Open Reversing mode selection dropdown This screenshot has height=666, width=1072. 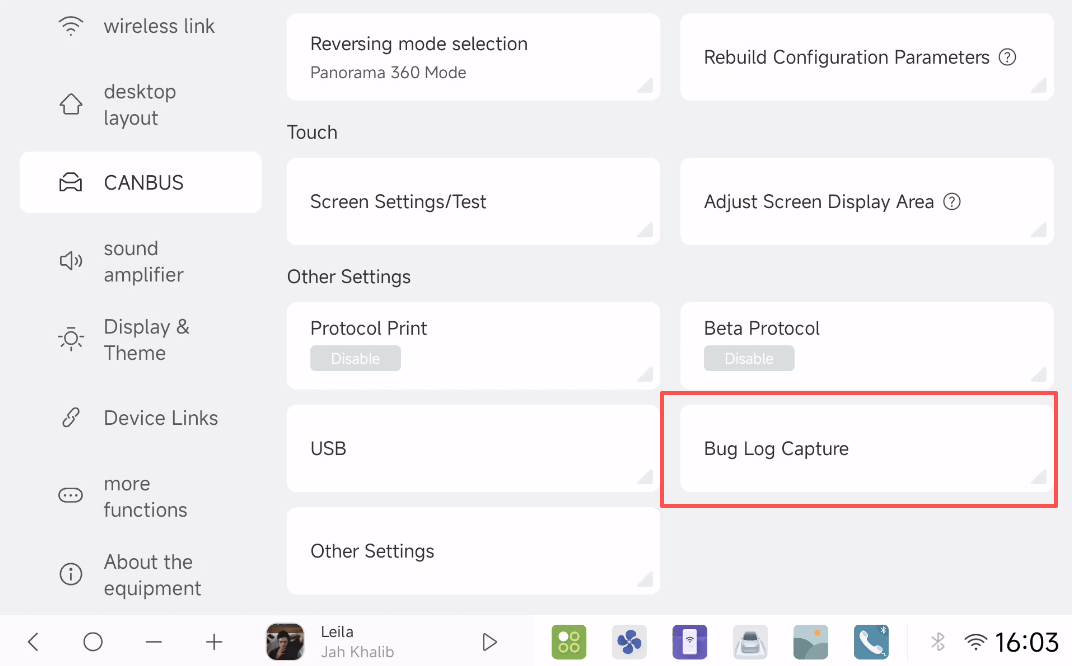pos(473,57)
